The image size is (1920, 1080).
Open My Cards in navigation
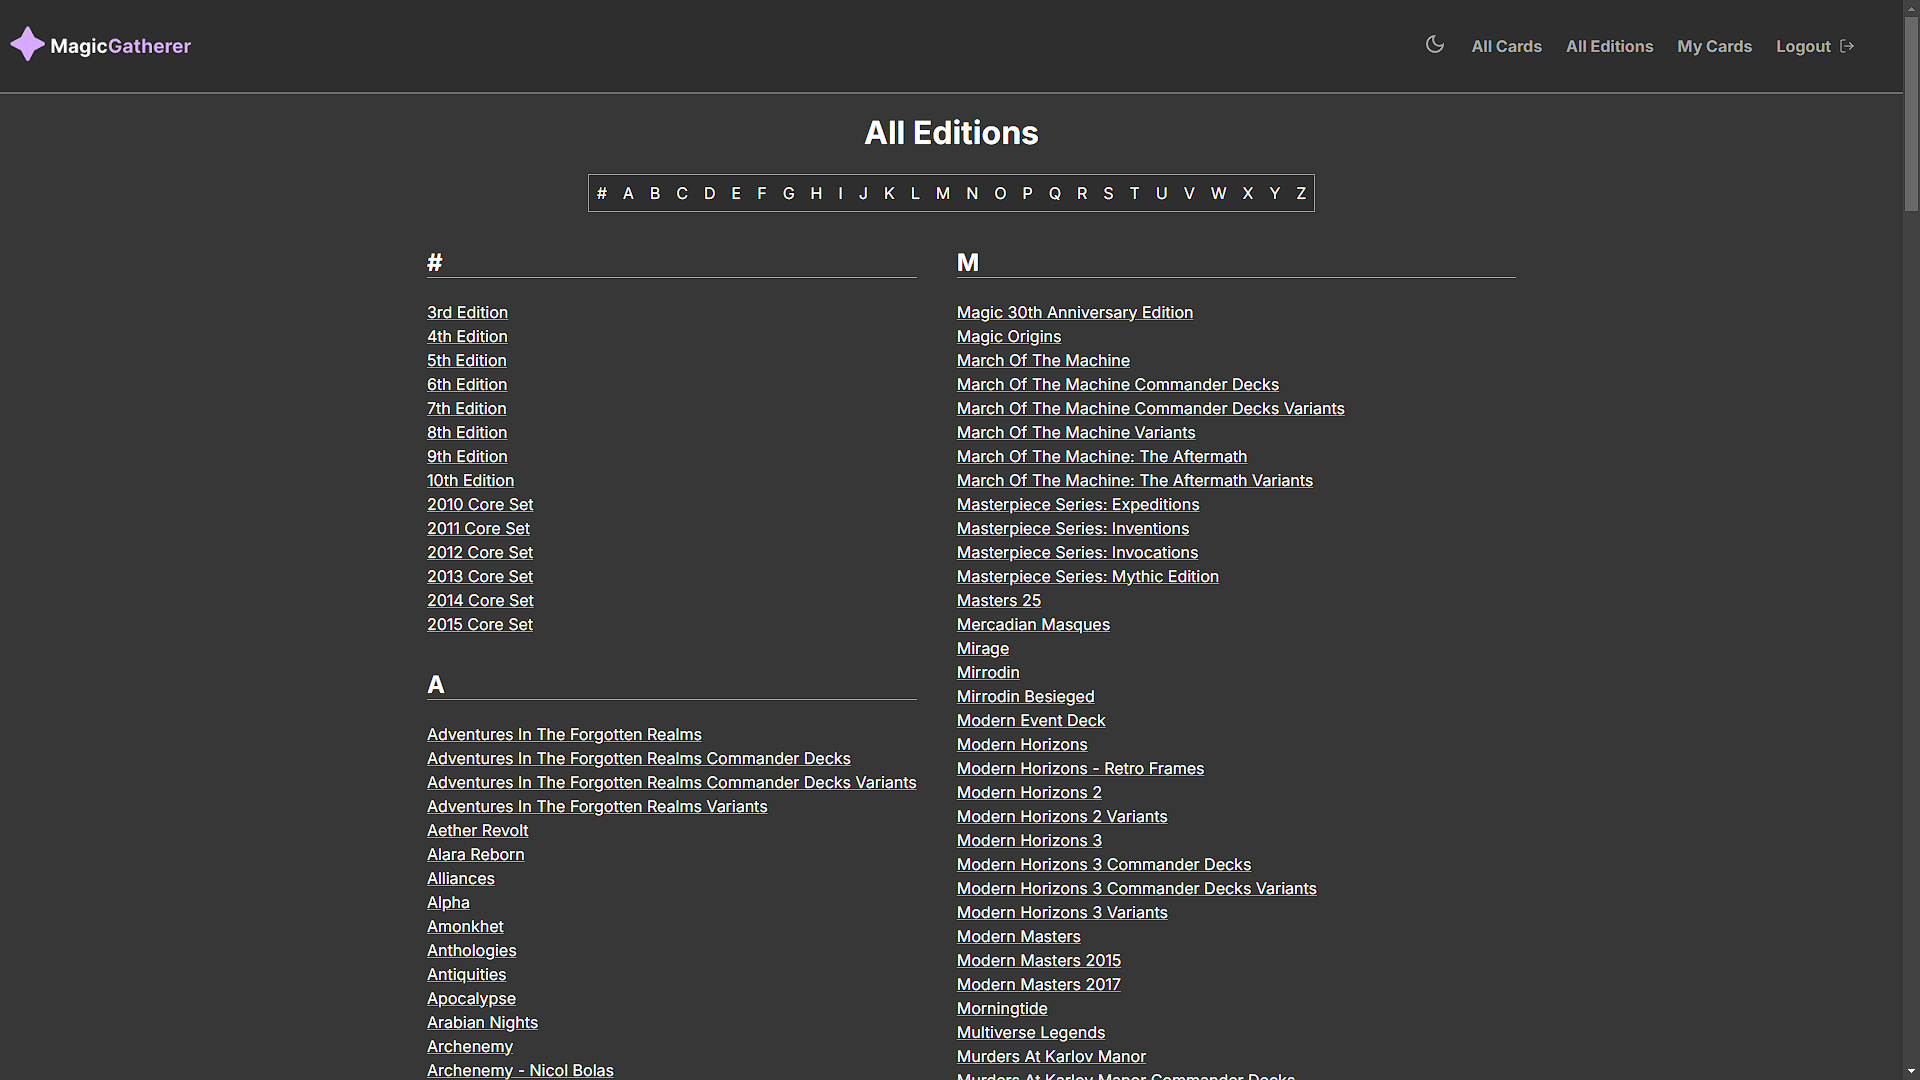[x=1714, y=46]
